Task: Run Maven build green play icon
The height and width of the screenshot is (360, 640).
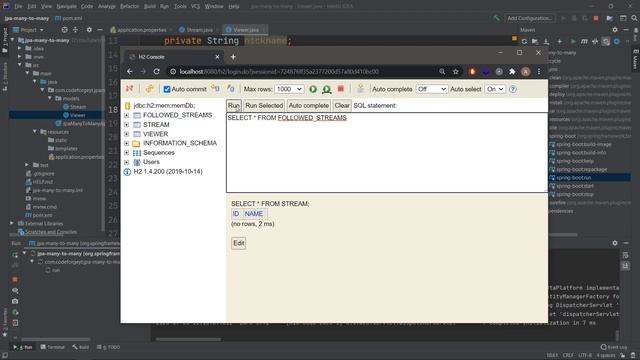Action: (573, 41)
